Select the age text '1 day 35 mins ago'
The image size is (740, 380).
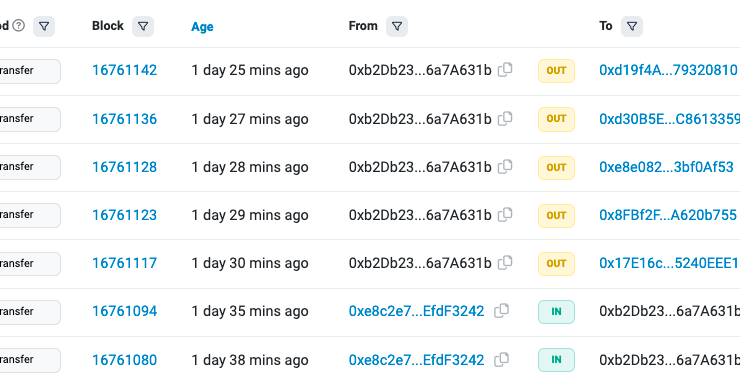[x=250, y=312]
